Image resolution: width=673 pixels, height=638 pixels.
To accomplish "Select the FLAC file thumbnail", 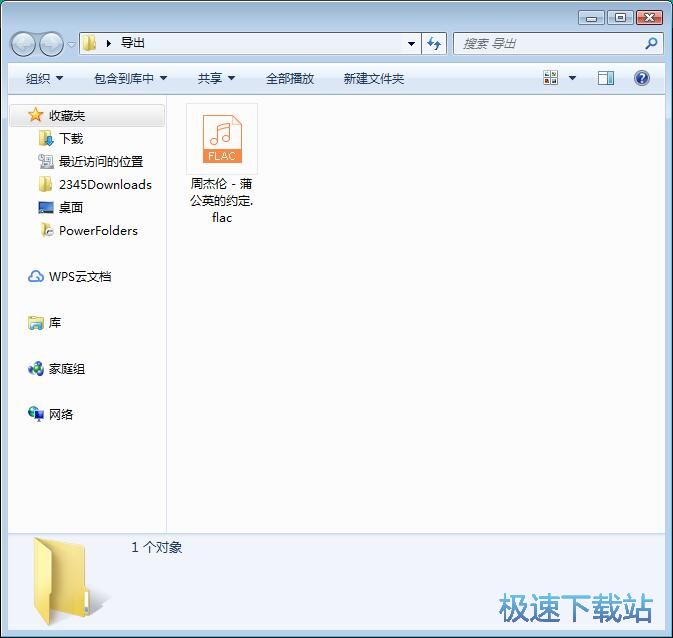I will click(222, 139).
